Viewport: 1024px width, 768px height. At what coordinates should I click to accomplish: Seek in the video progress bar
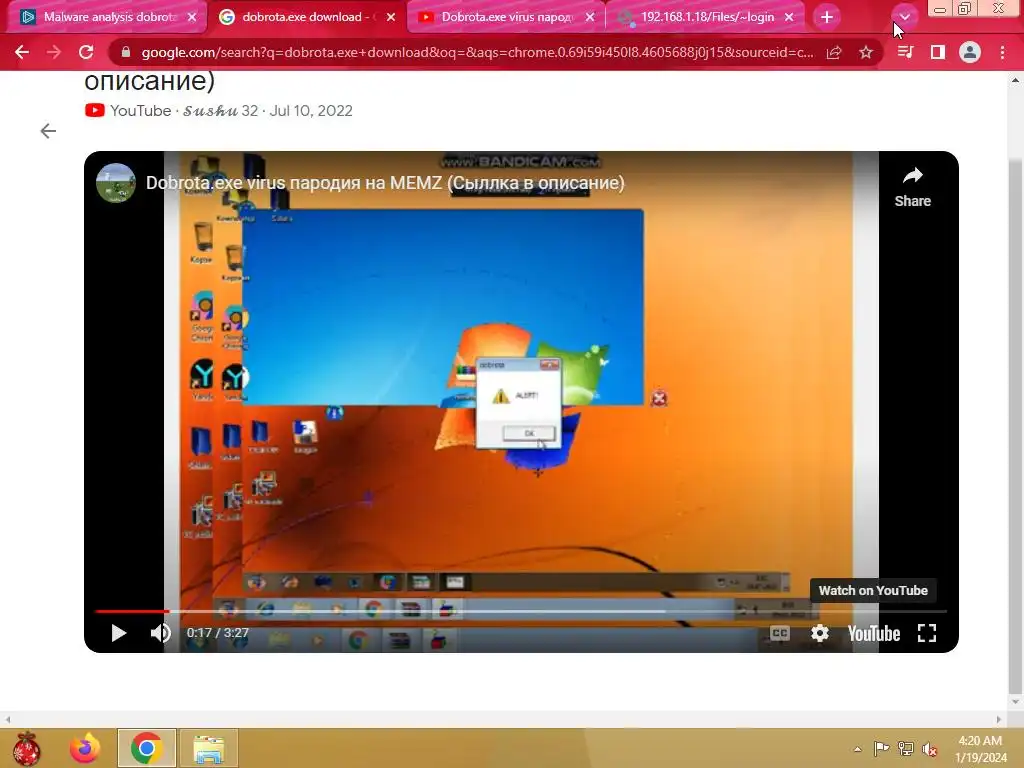(521, 611)
